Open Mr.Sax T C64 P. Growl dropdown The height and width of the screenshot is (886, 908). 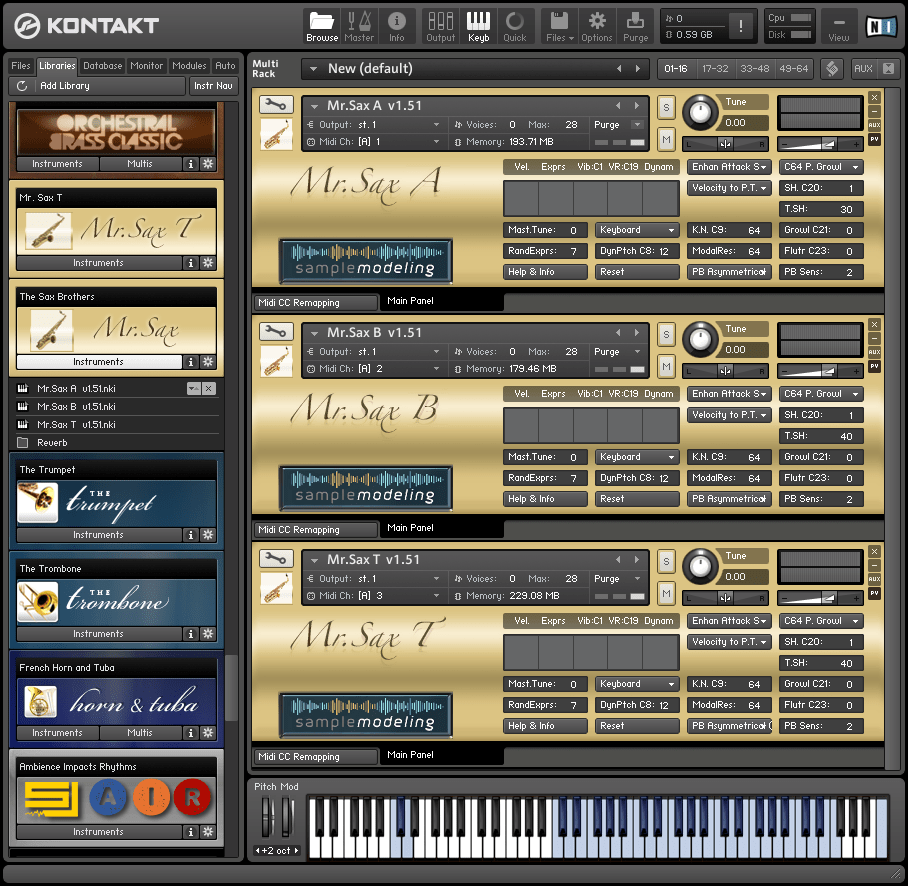click(821, 621)
